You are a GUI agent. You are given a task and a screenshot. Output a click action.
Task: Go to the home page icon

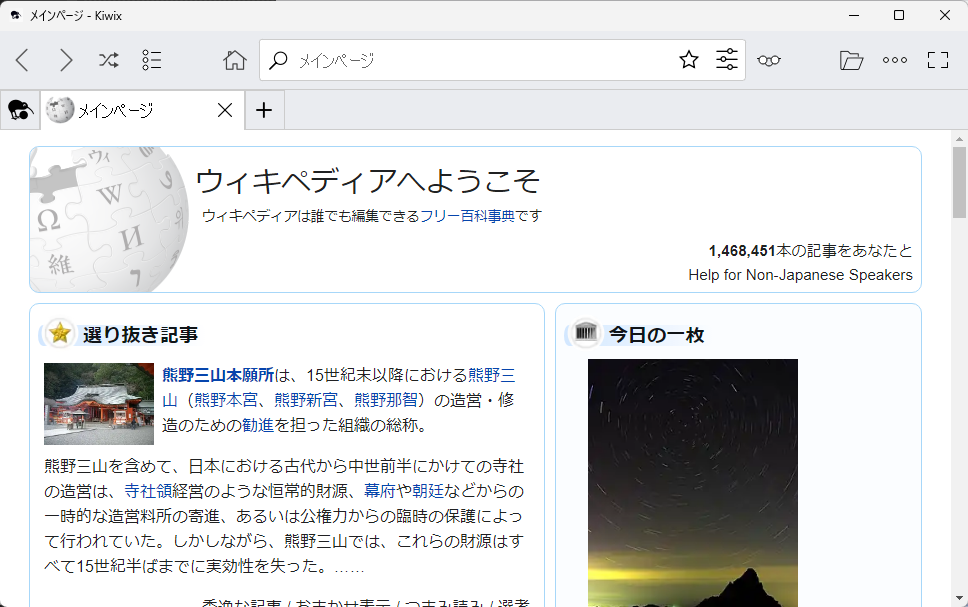point(234,60)
